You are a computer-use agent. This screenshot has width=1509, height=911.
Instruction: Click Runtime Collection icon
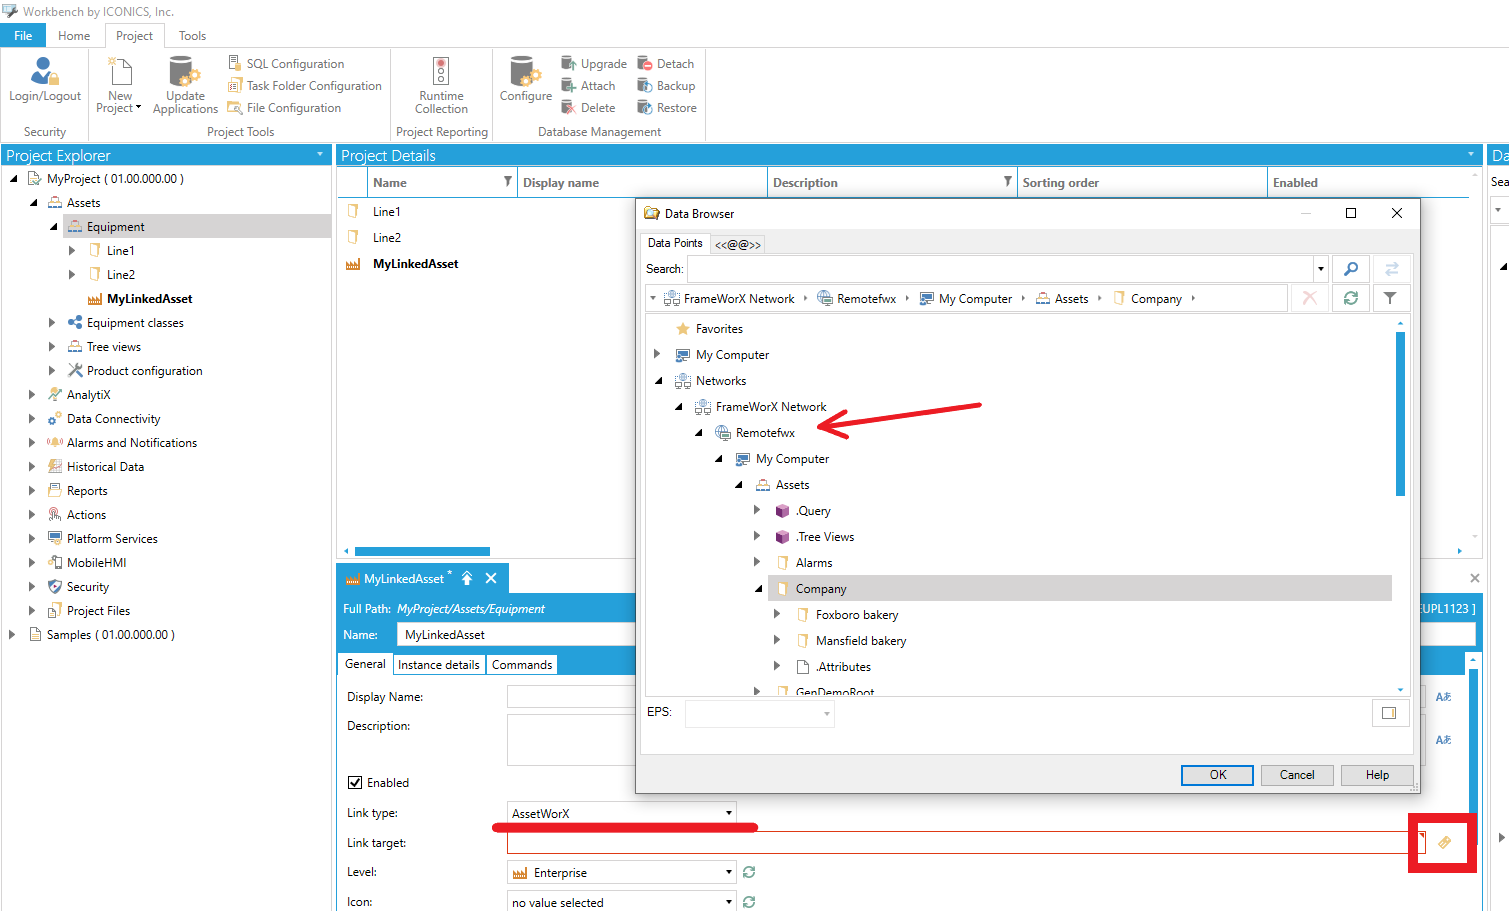(x=441, y=85)
